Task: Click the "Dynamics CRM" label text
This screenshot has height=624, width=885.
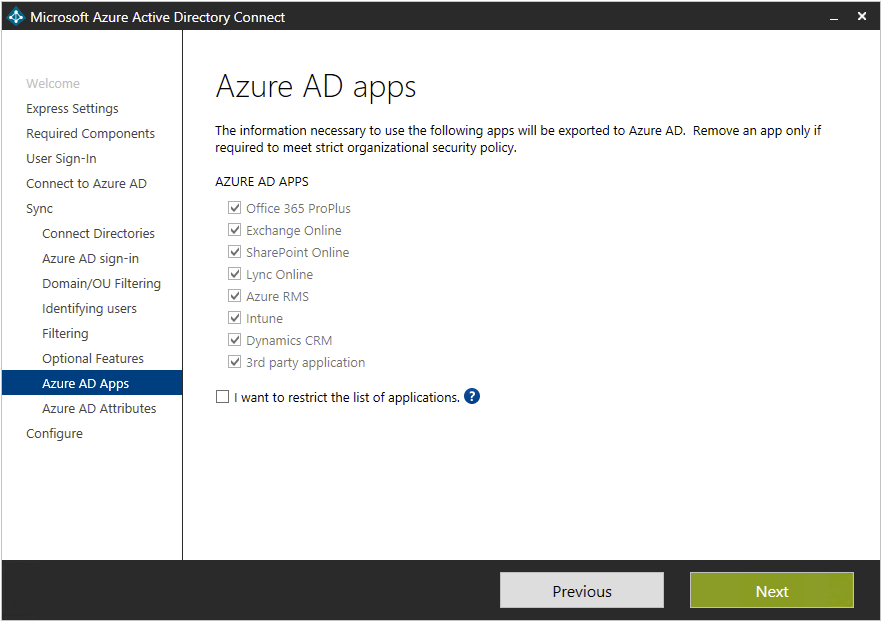Action: click(x=289, y=340)
